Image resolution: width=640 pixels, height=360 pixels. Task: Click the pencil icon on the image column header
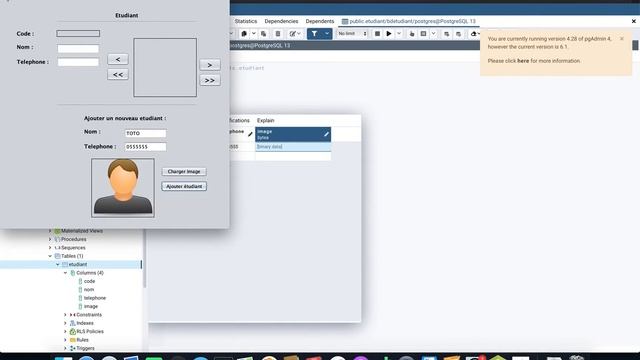click(327, 134)
